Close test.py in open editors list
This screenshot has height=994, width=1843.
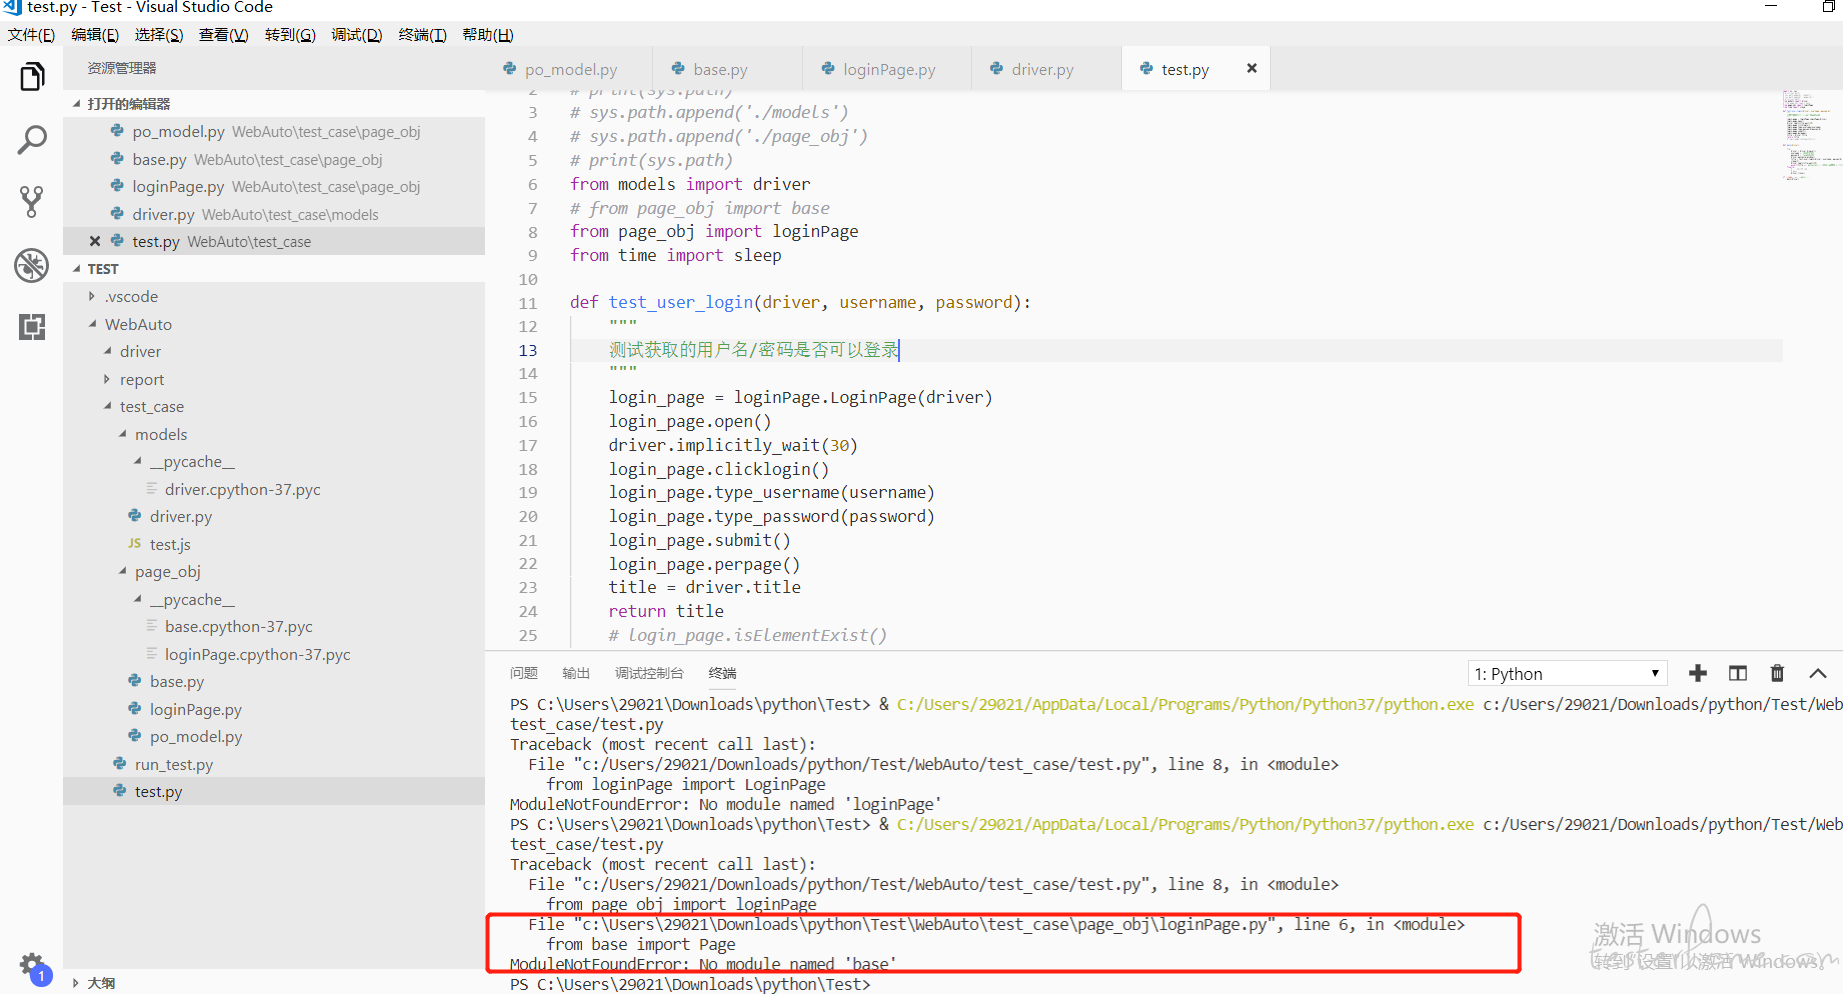(x=95, y=241)
